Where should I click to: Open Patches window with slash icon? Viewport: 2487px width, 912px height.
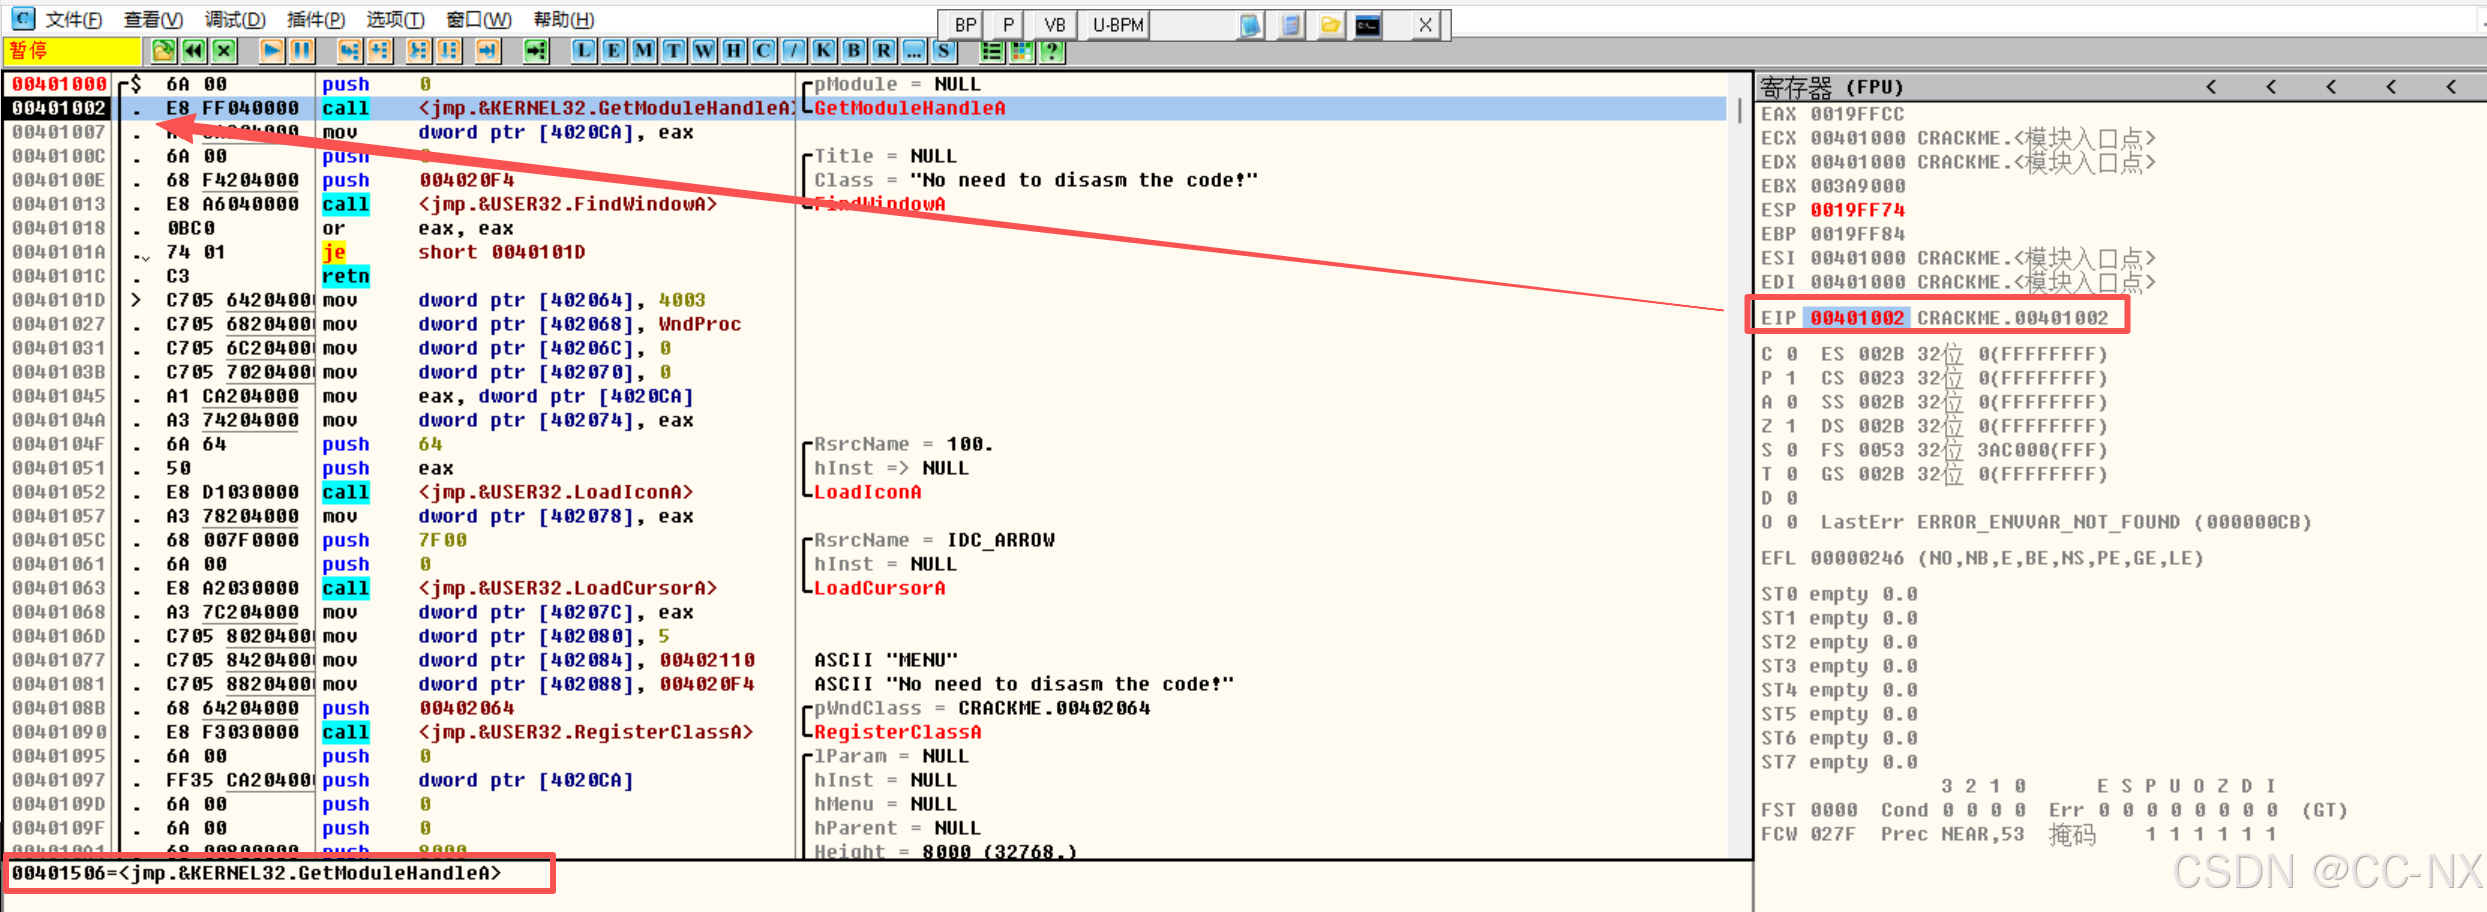(794, 50)
